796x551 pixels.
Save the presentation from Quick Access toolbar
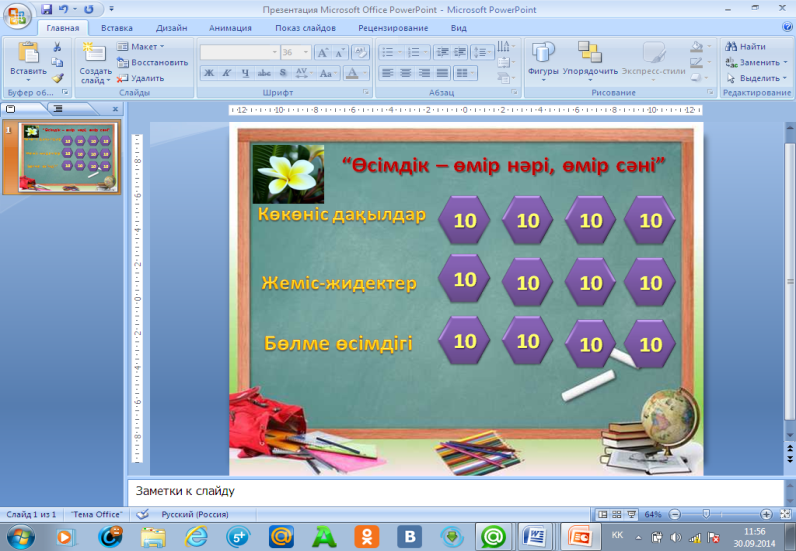(x=46, y=9)
